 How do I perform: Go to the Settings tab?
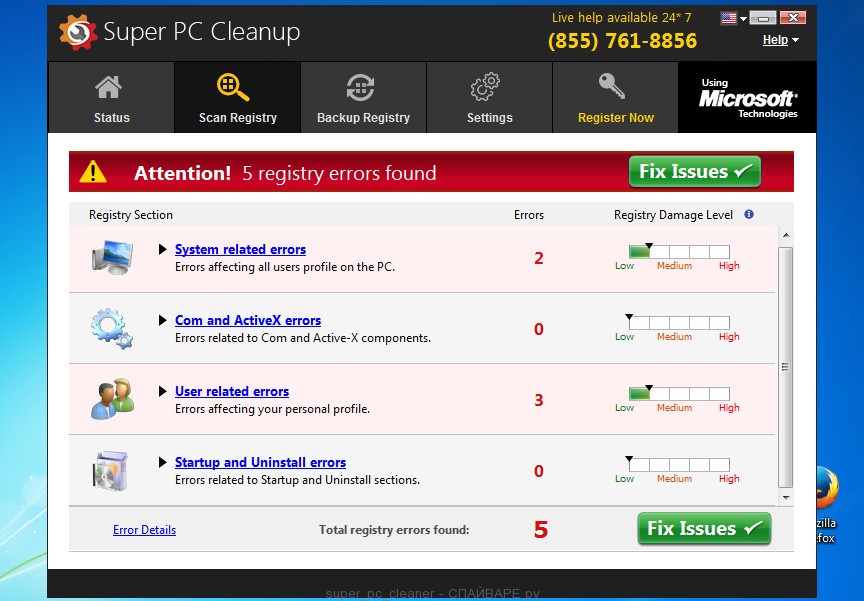click(489, 98)
